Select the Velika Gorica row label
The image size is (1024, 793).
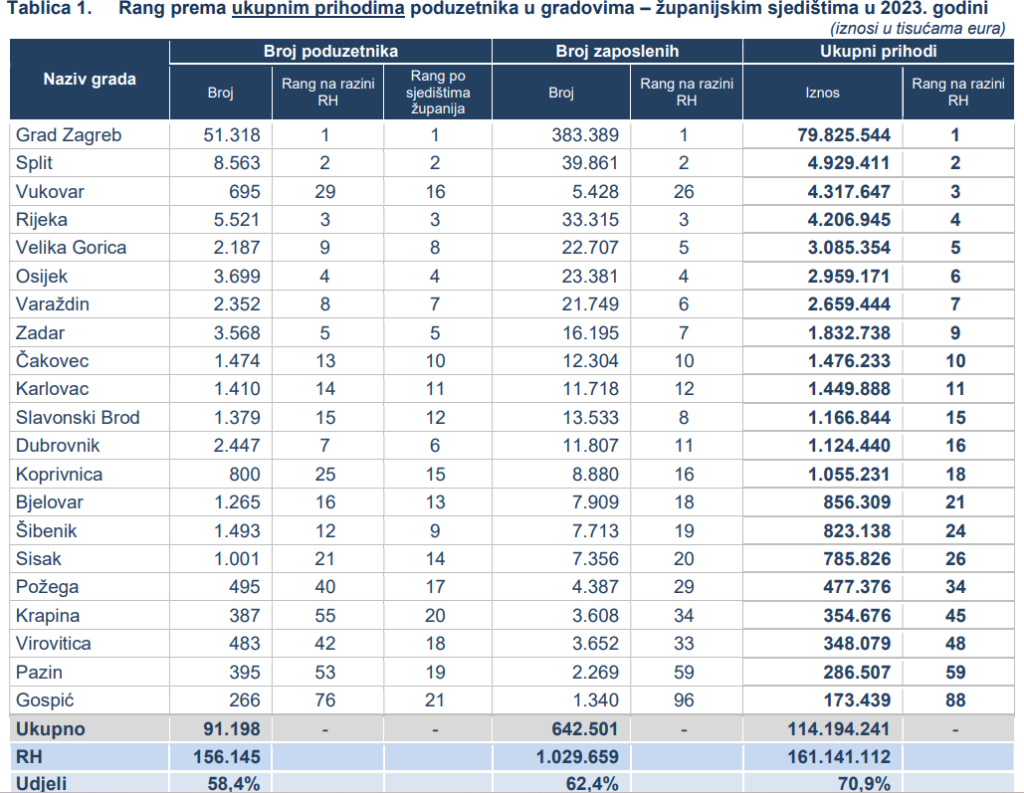(71, 247)
